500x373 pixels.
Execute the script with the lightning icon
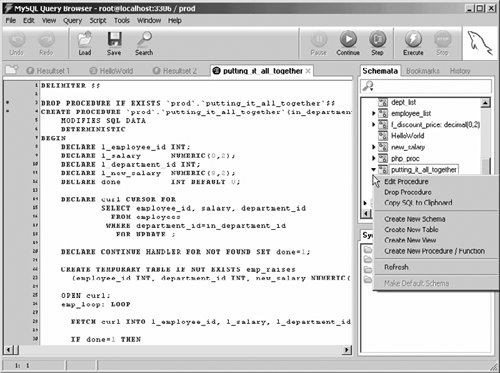[413, 44]
